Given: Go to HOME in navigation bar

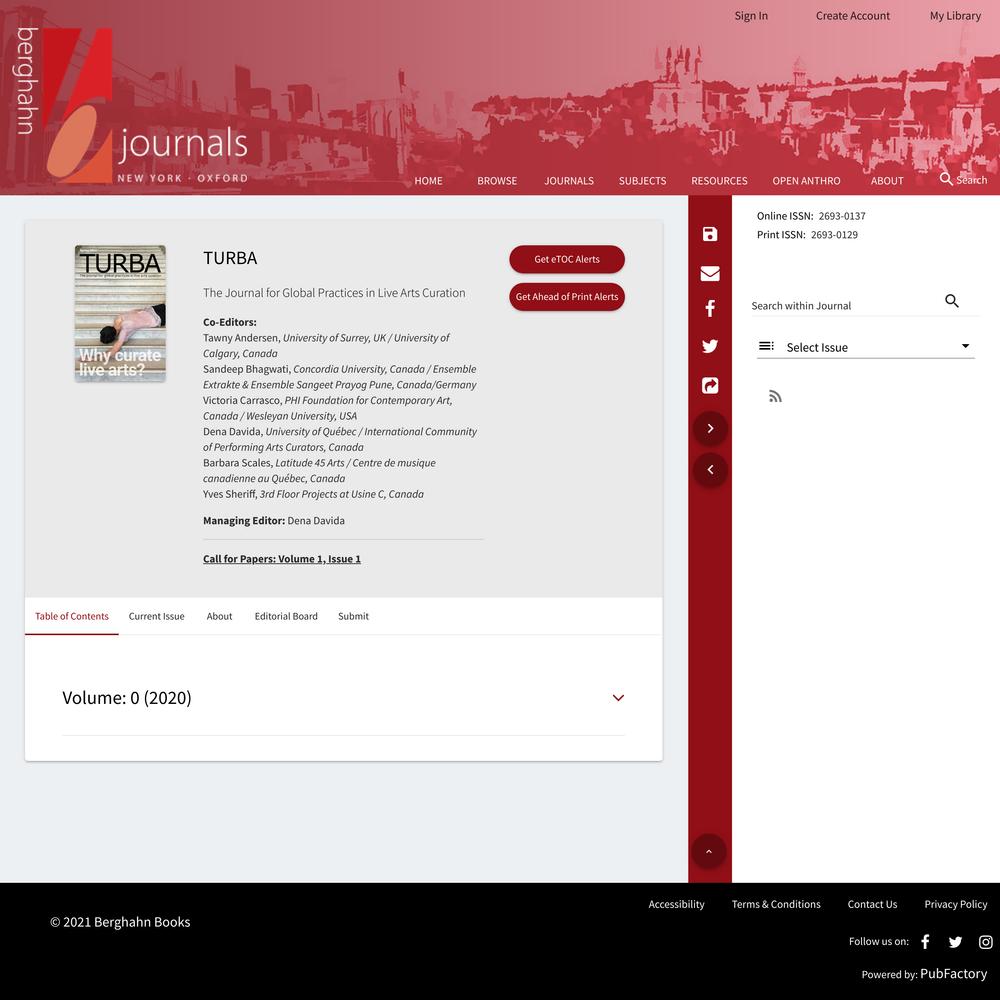Looking at the screenshot, I should 429,181.
